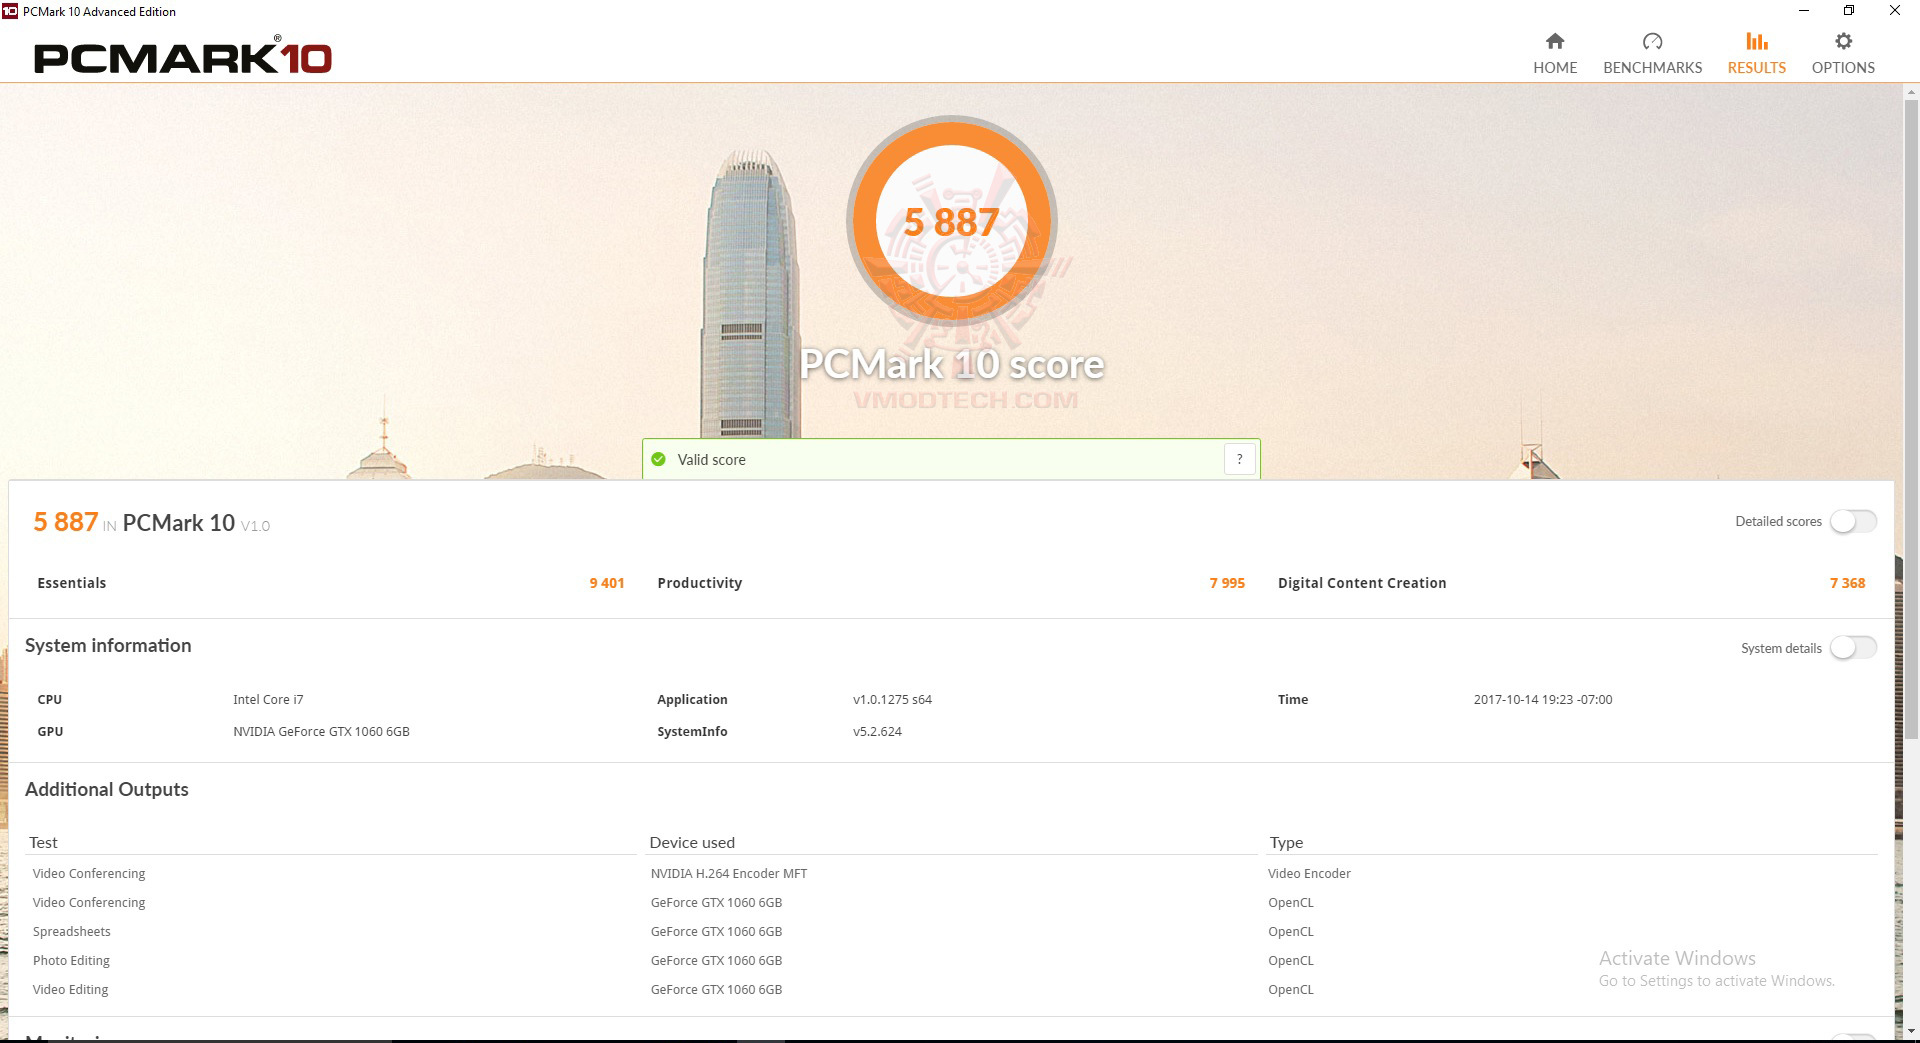1920x1043 pixels.
Task: Click the PCMark 10 app icon in title bar
Action: [x=10, y=11]
